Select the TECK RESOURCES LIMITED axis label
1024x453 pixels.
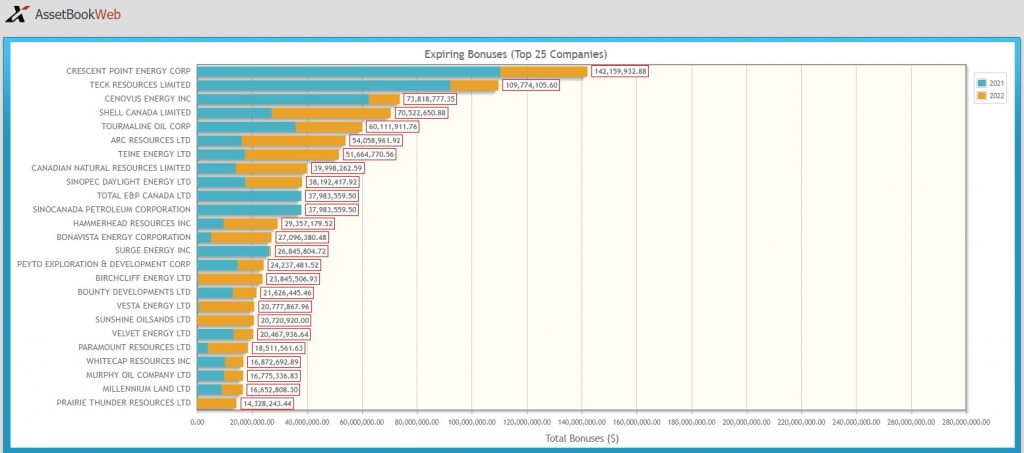140,85
